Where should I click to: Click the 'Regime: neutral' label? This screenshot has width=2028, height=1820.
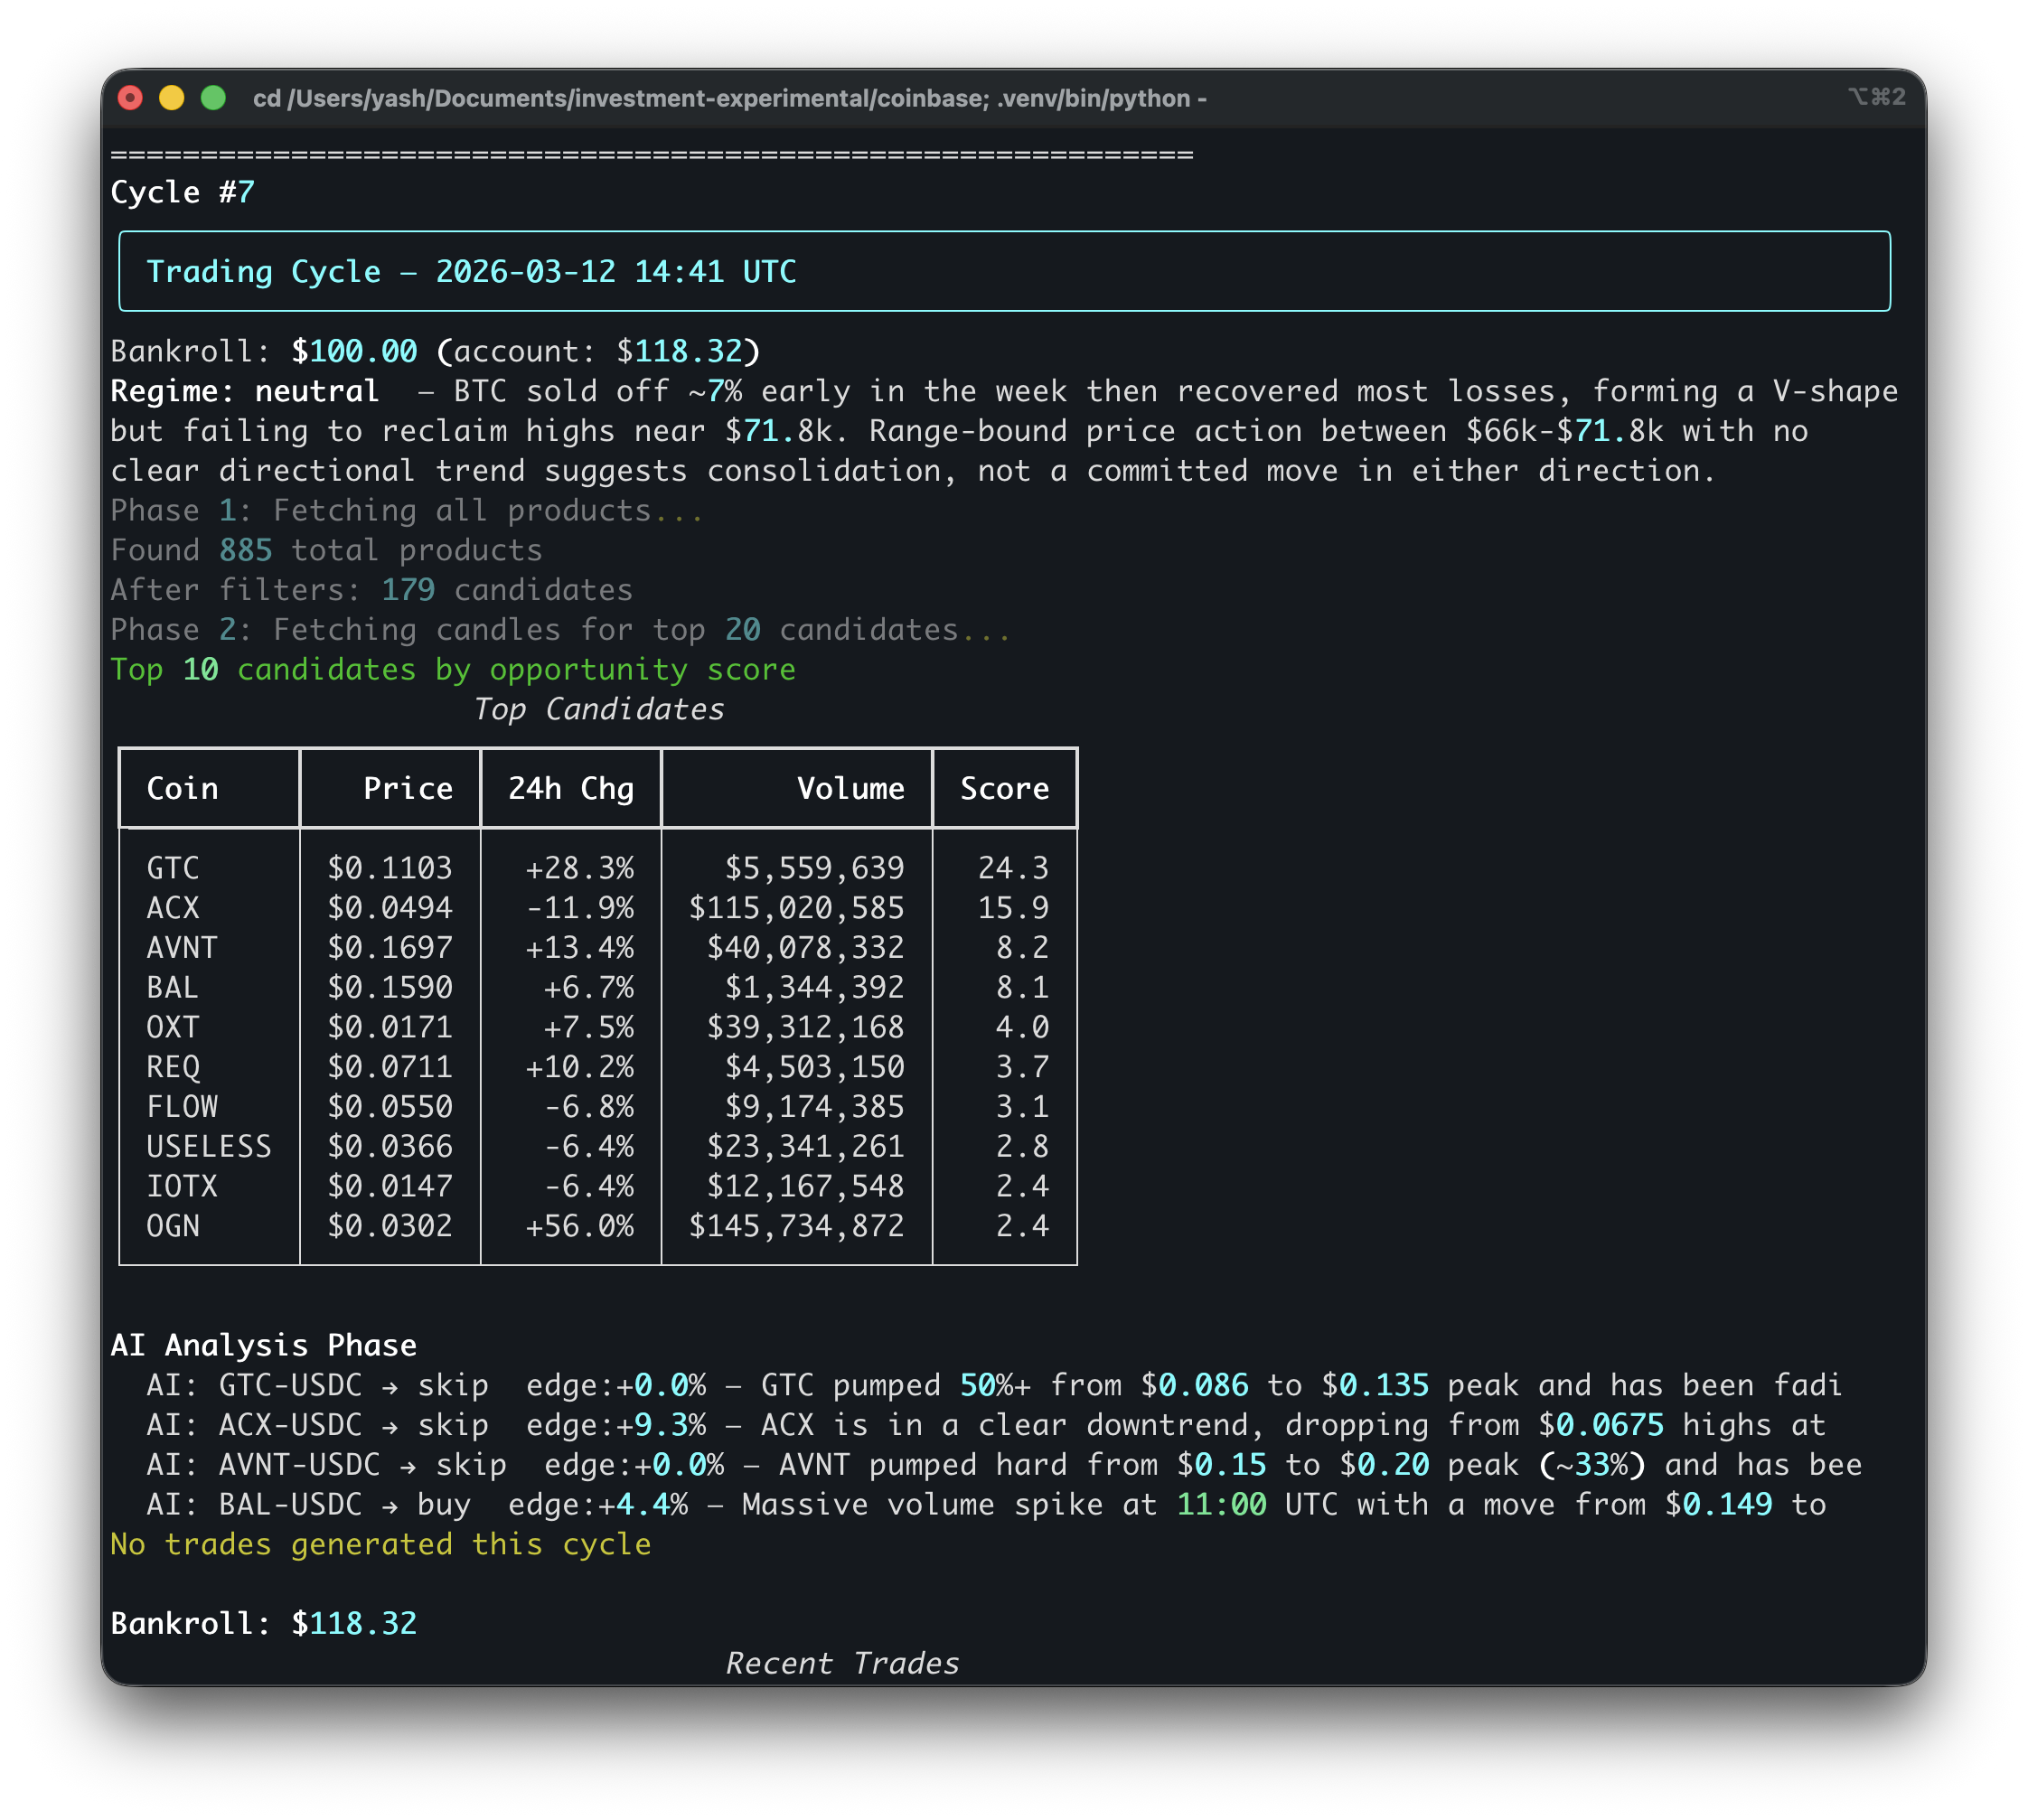tap(245, 391)
